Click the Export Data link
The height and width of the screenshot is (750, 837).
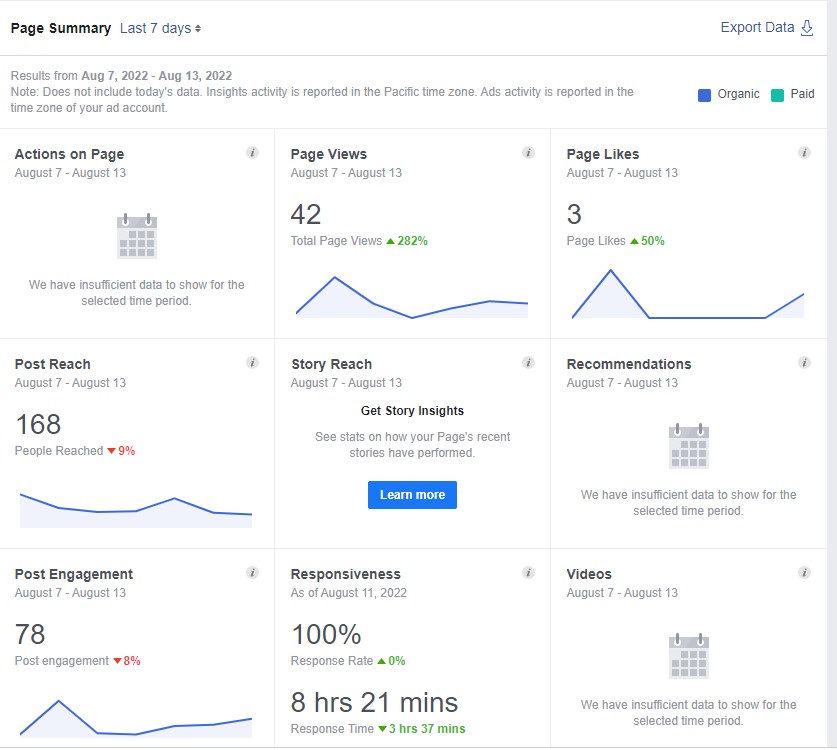click(x=757, y=28)
